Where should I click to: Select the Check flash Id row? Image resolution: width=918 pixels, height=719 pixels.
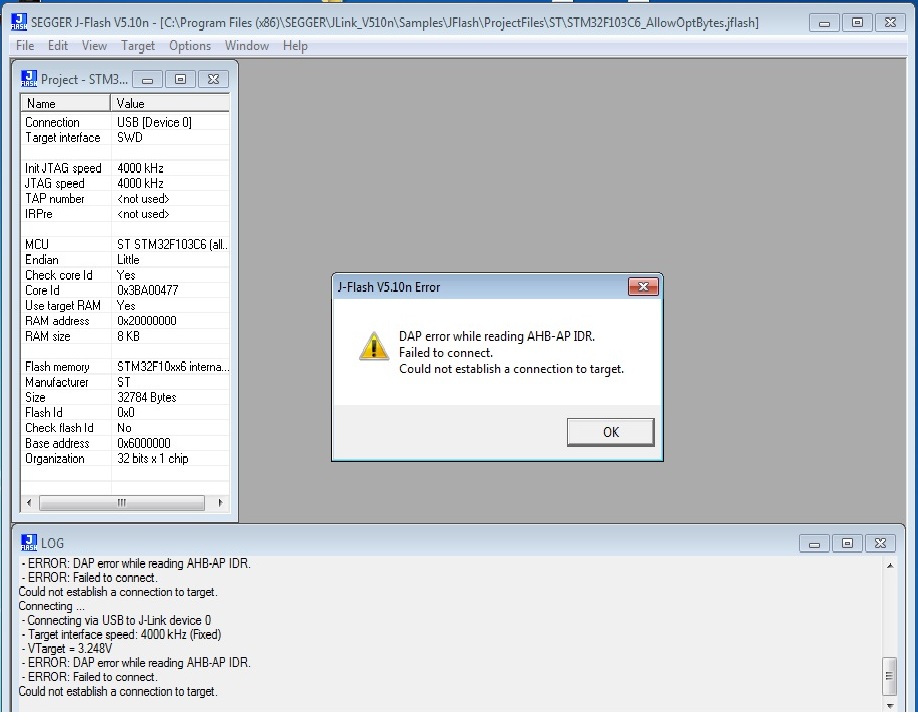(x=125, y=428)
